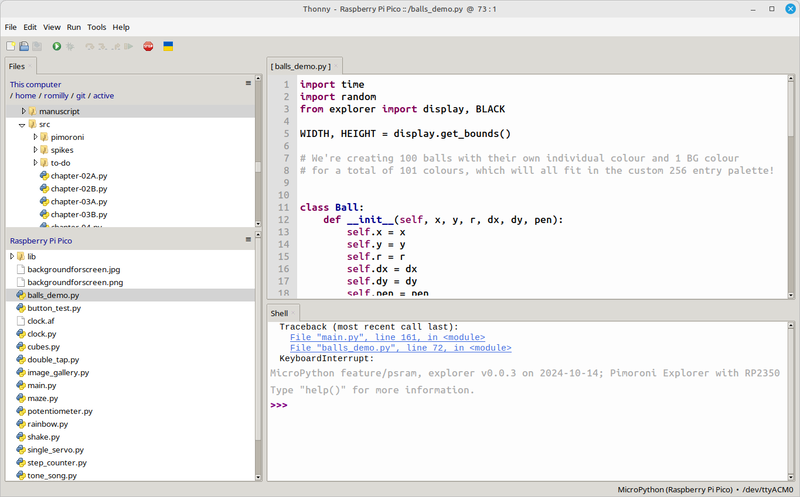Click the Open/Load file toolbar icon

(24, 46)
